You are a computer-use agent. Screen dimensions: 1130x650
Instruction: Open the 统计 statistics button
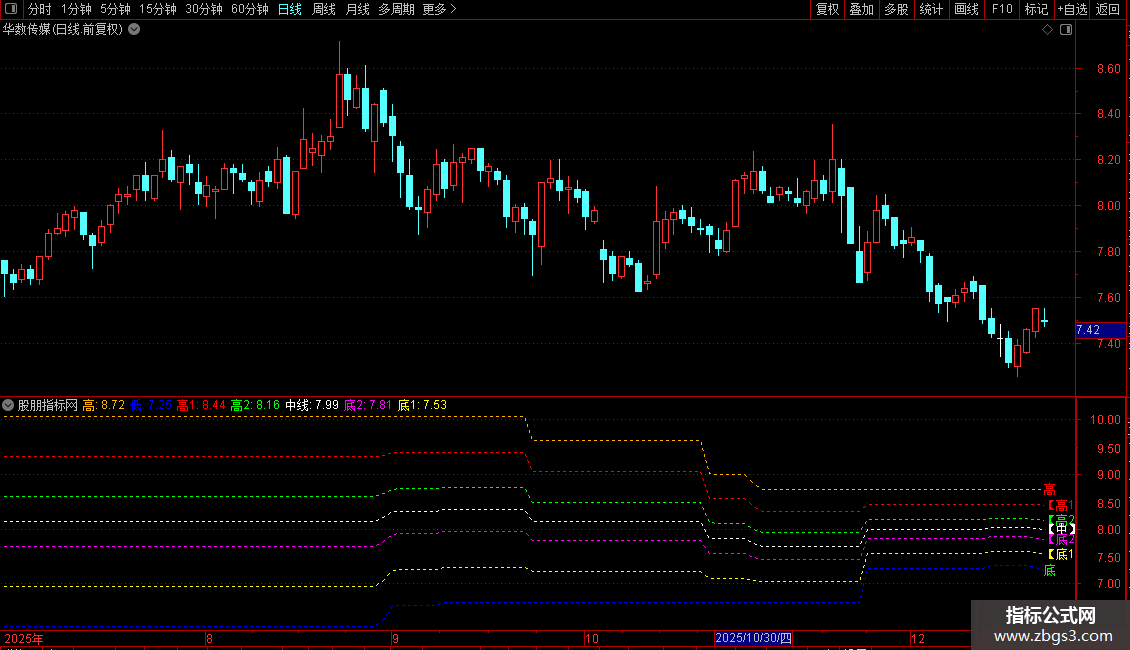[931, 9]
